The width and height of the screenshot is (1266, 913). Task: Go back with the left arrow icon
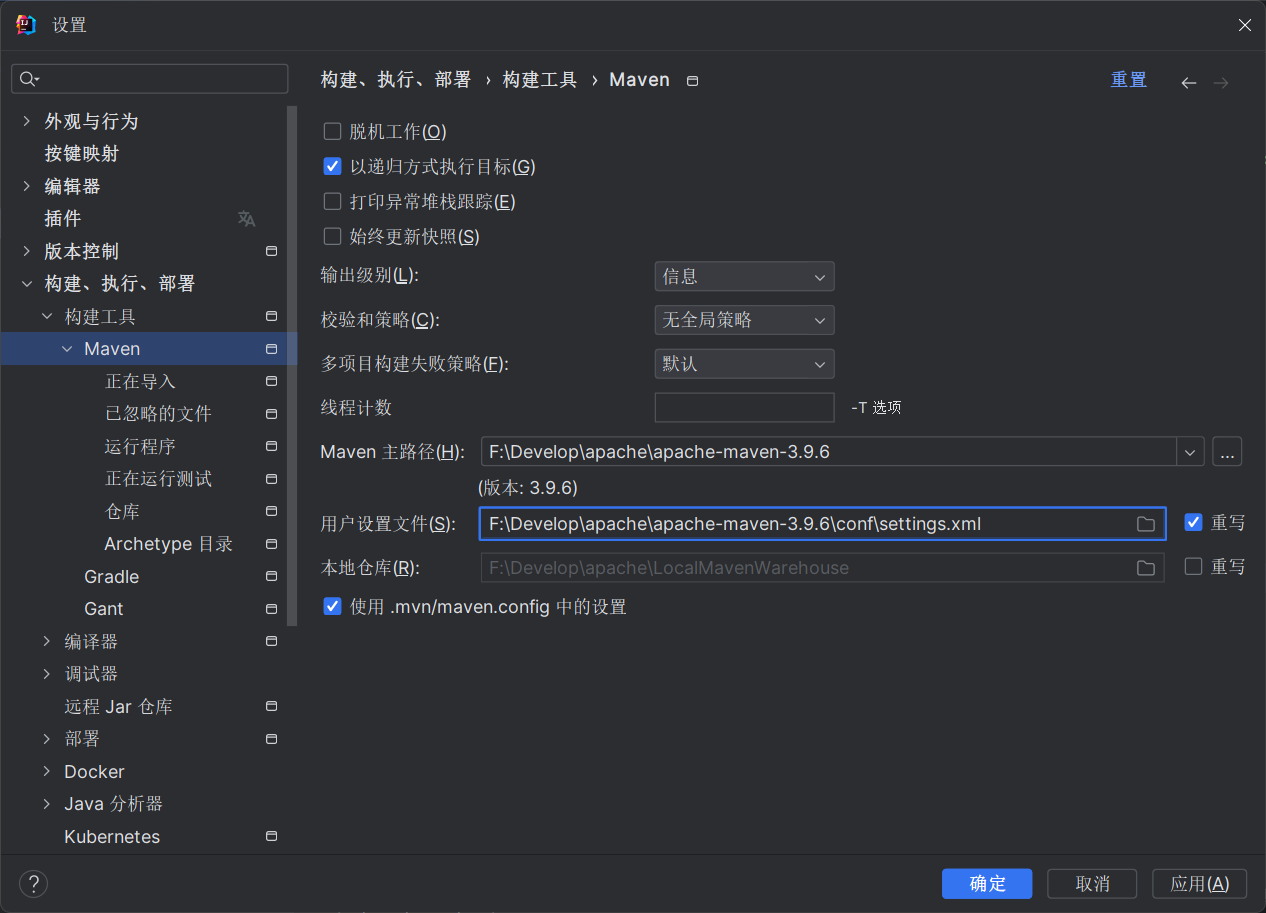pos(1188,83)
